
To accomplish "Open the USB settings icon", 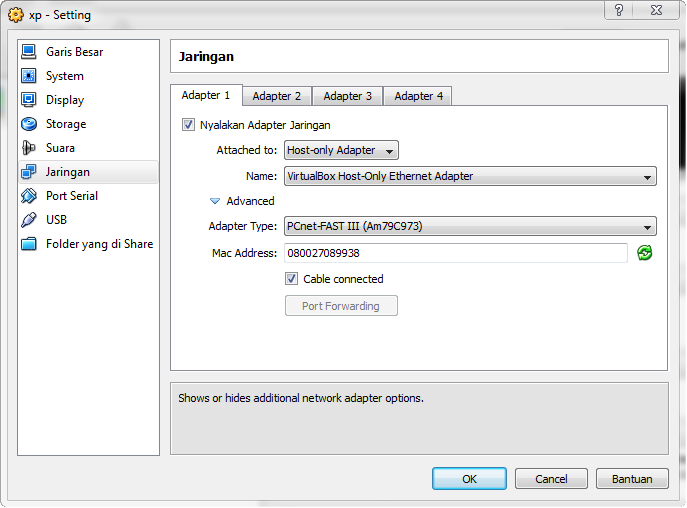I will pos(28,220).
